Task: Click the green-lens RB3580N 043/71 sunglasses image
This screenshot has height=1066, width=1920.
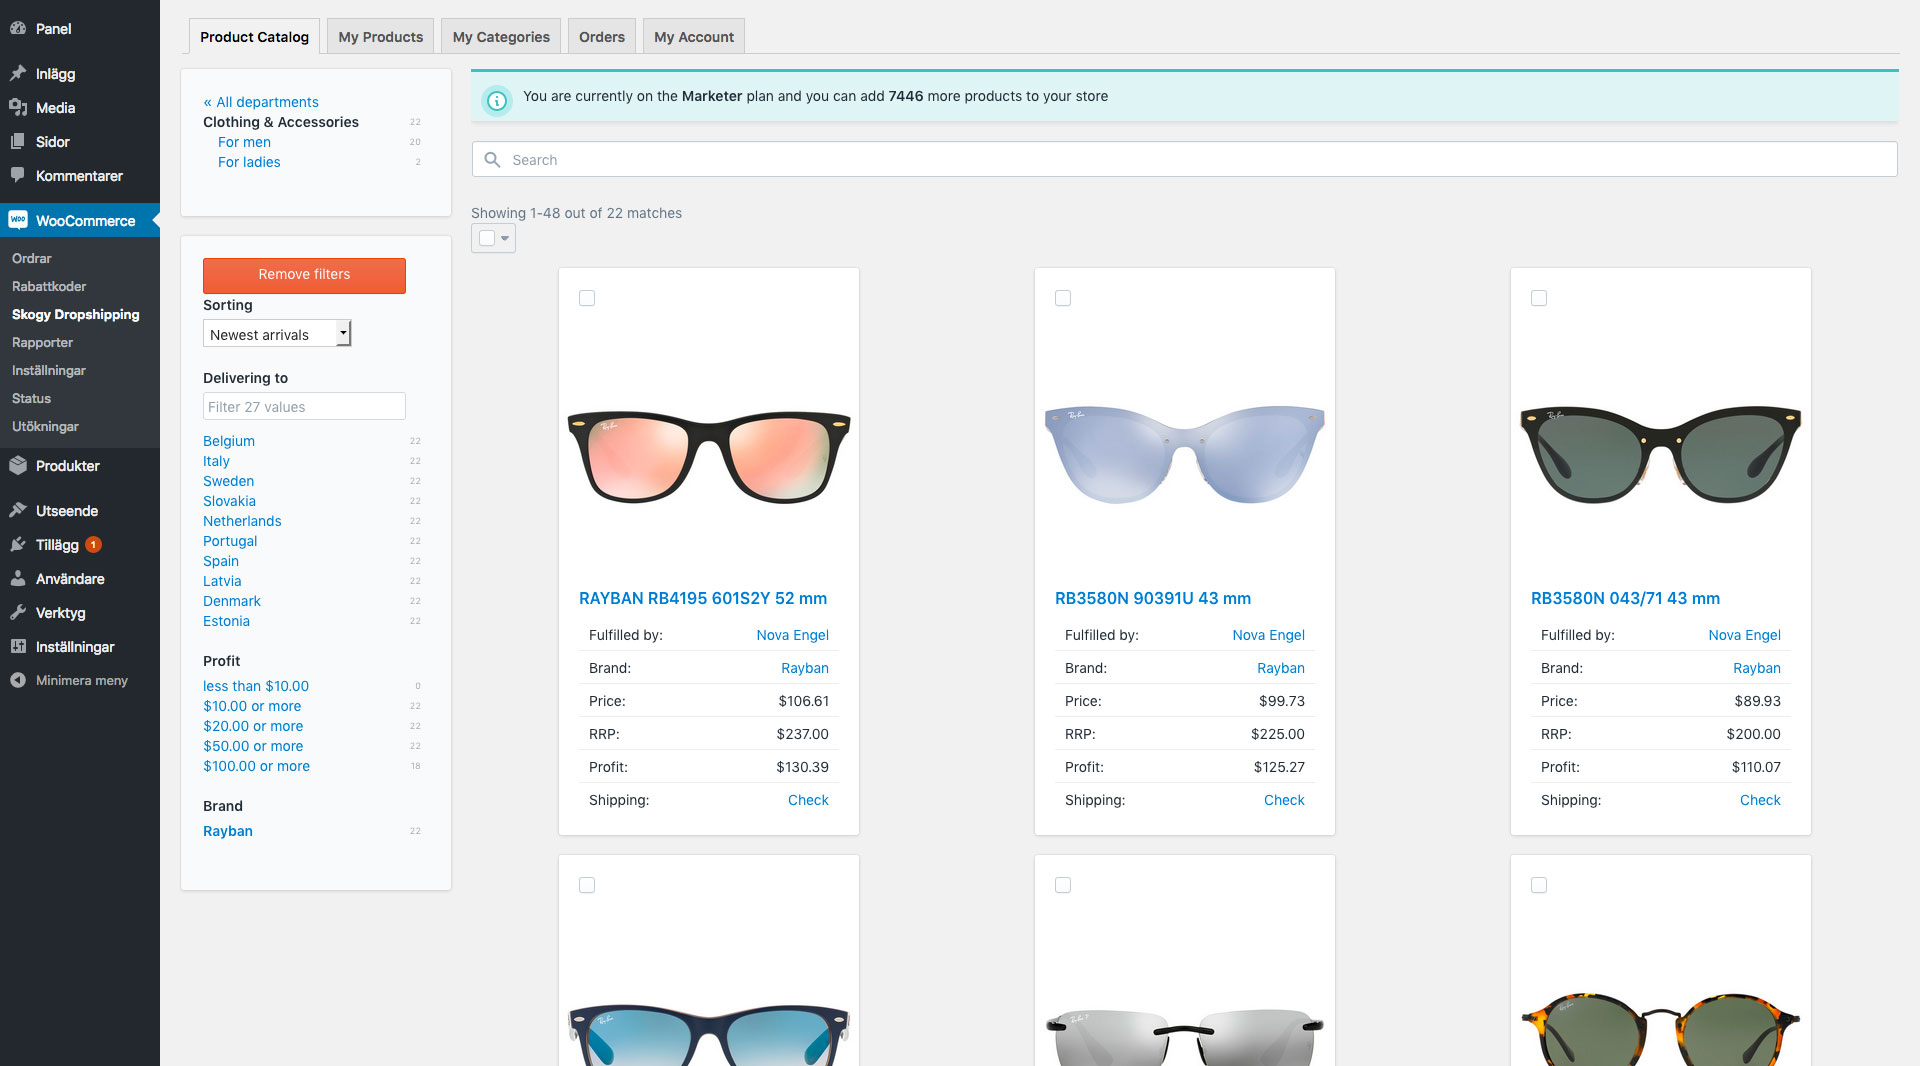Action: 1661,455
